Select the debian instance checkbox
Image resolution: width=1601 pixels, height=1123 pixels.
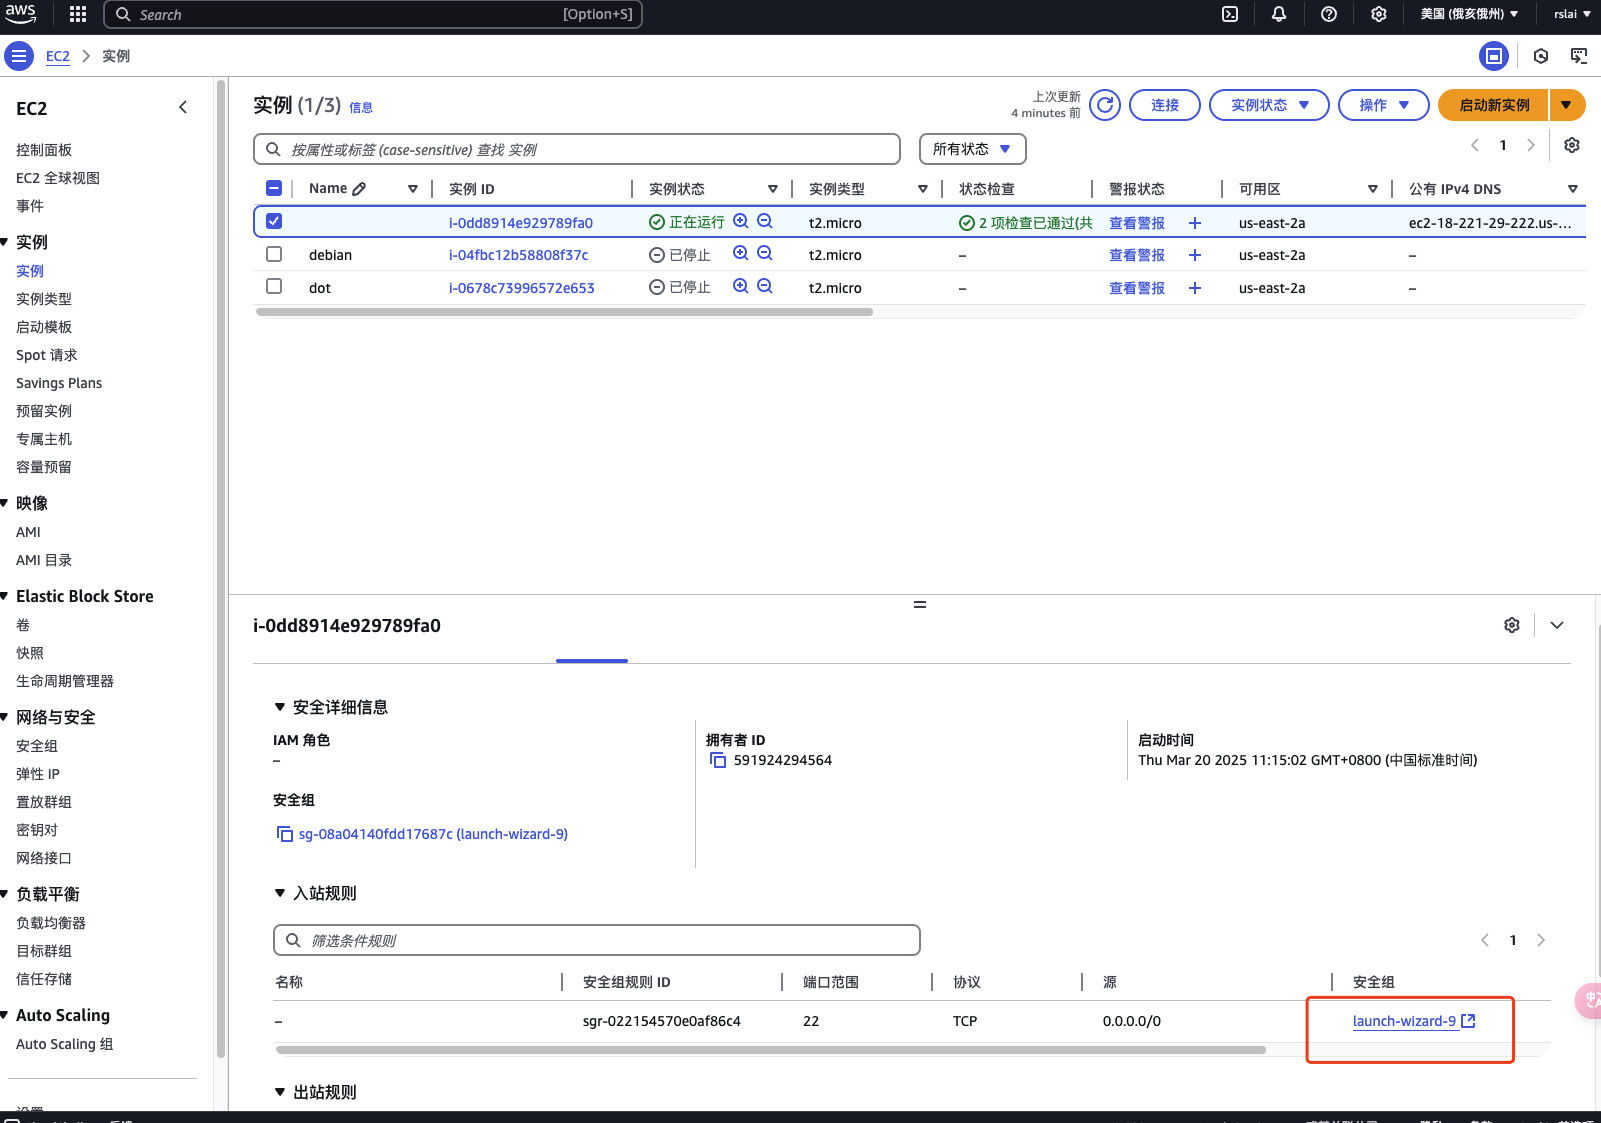tap(274, 254)
